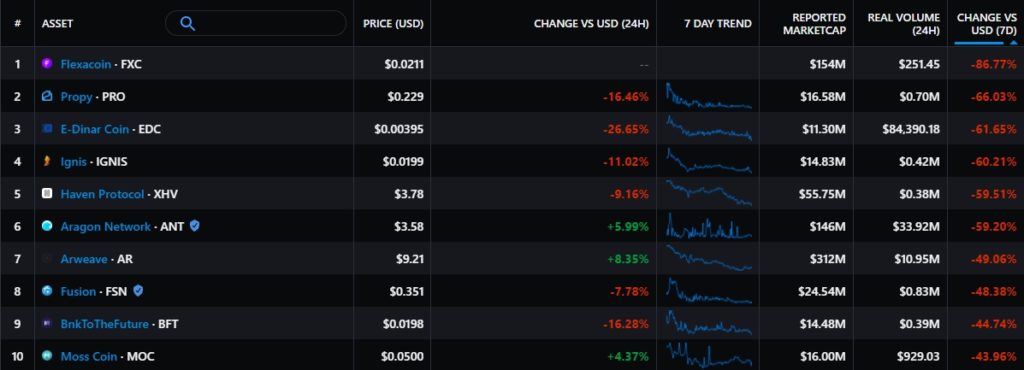Click Arweave 24H change +8.35%
The image size is (1024, 370).
[628, 259]
